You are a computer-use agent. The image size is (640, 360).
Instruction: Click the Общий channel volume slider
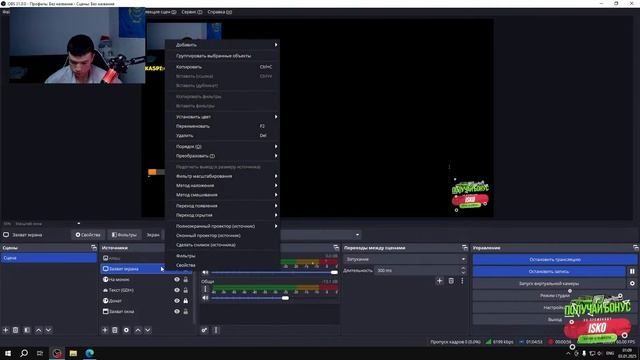pyautogui.click(x=274, y=298)
